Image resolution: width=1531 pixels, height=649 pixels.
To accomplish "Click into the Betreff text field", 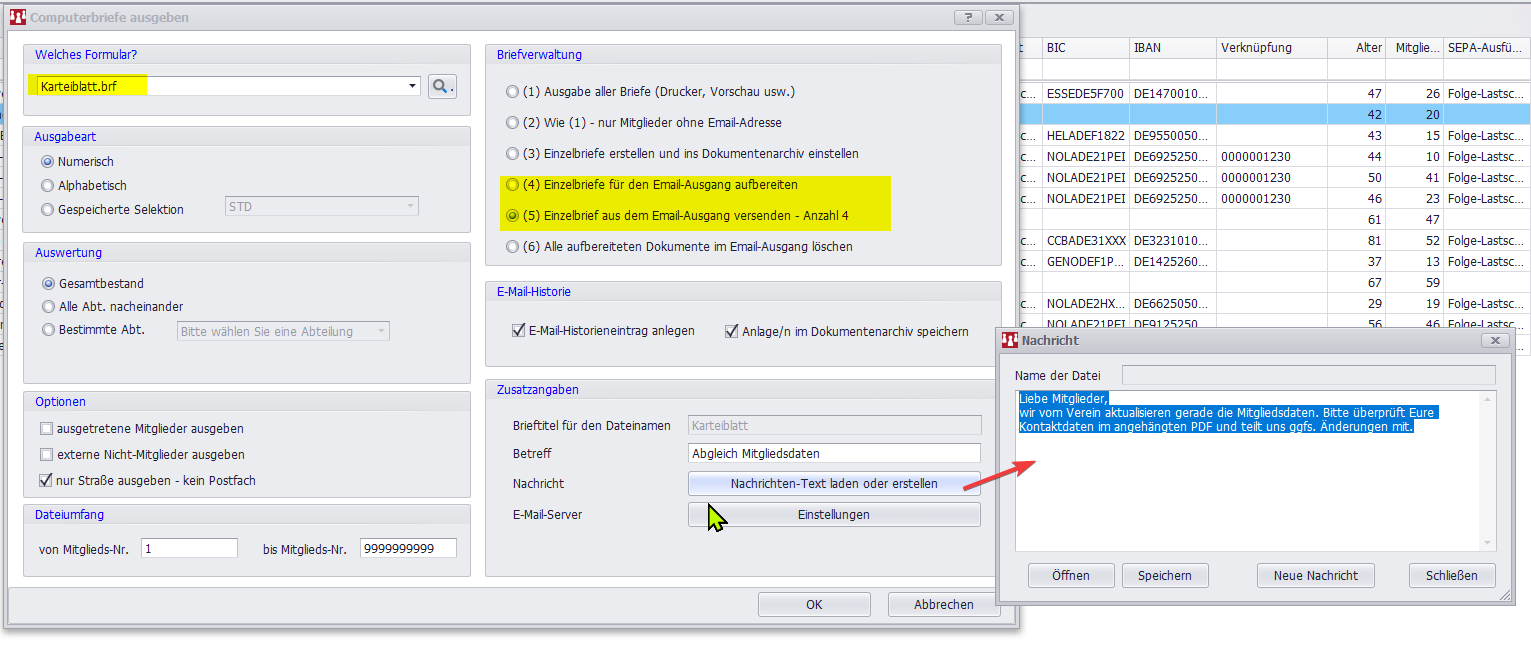I will (834, 454).
